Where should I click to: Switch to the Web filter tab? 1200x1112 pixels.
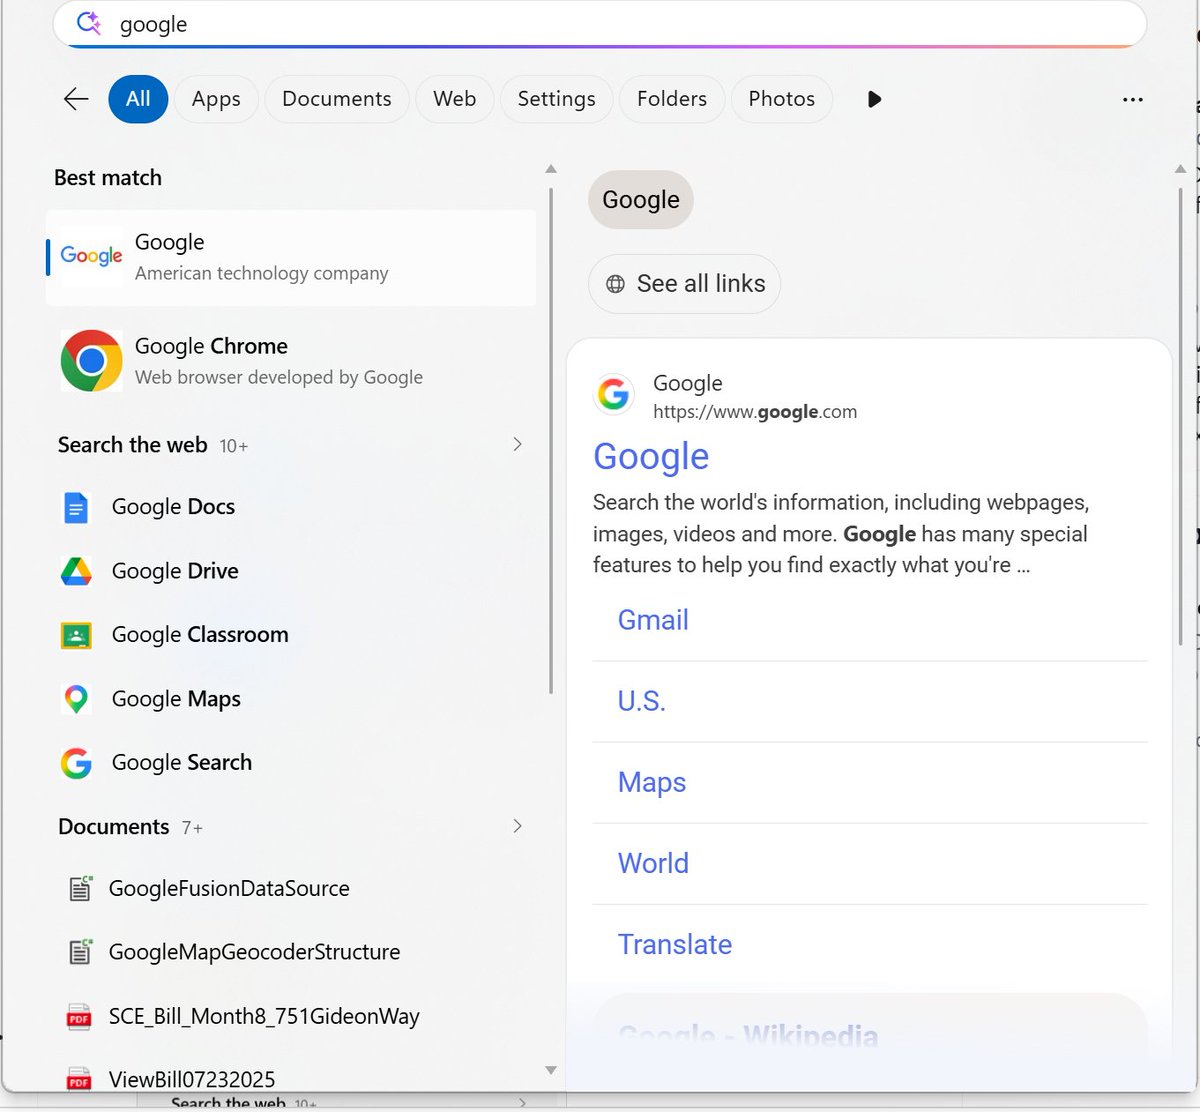coord(455,99)
